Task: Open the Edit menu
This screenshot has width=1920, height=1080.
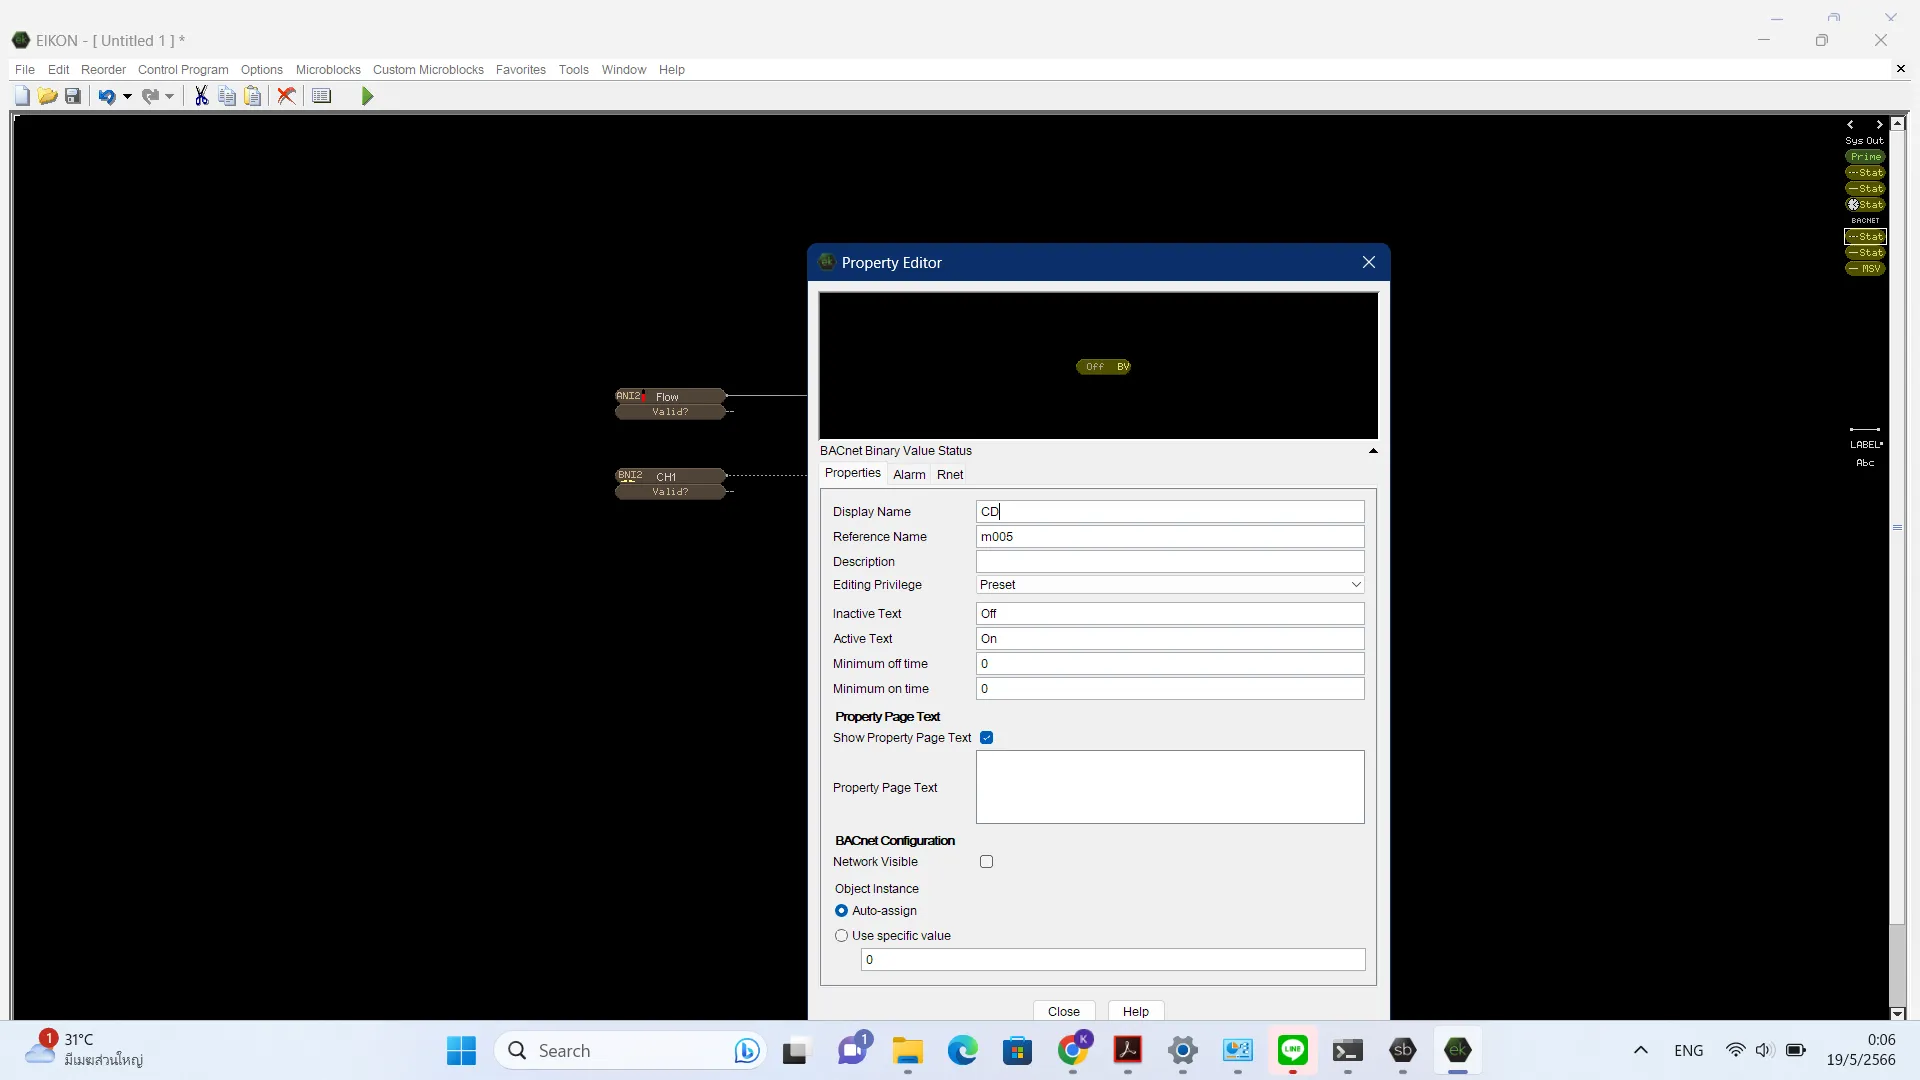Action: tap(59, 70)
